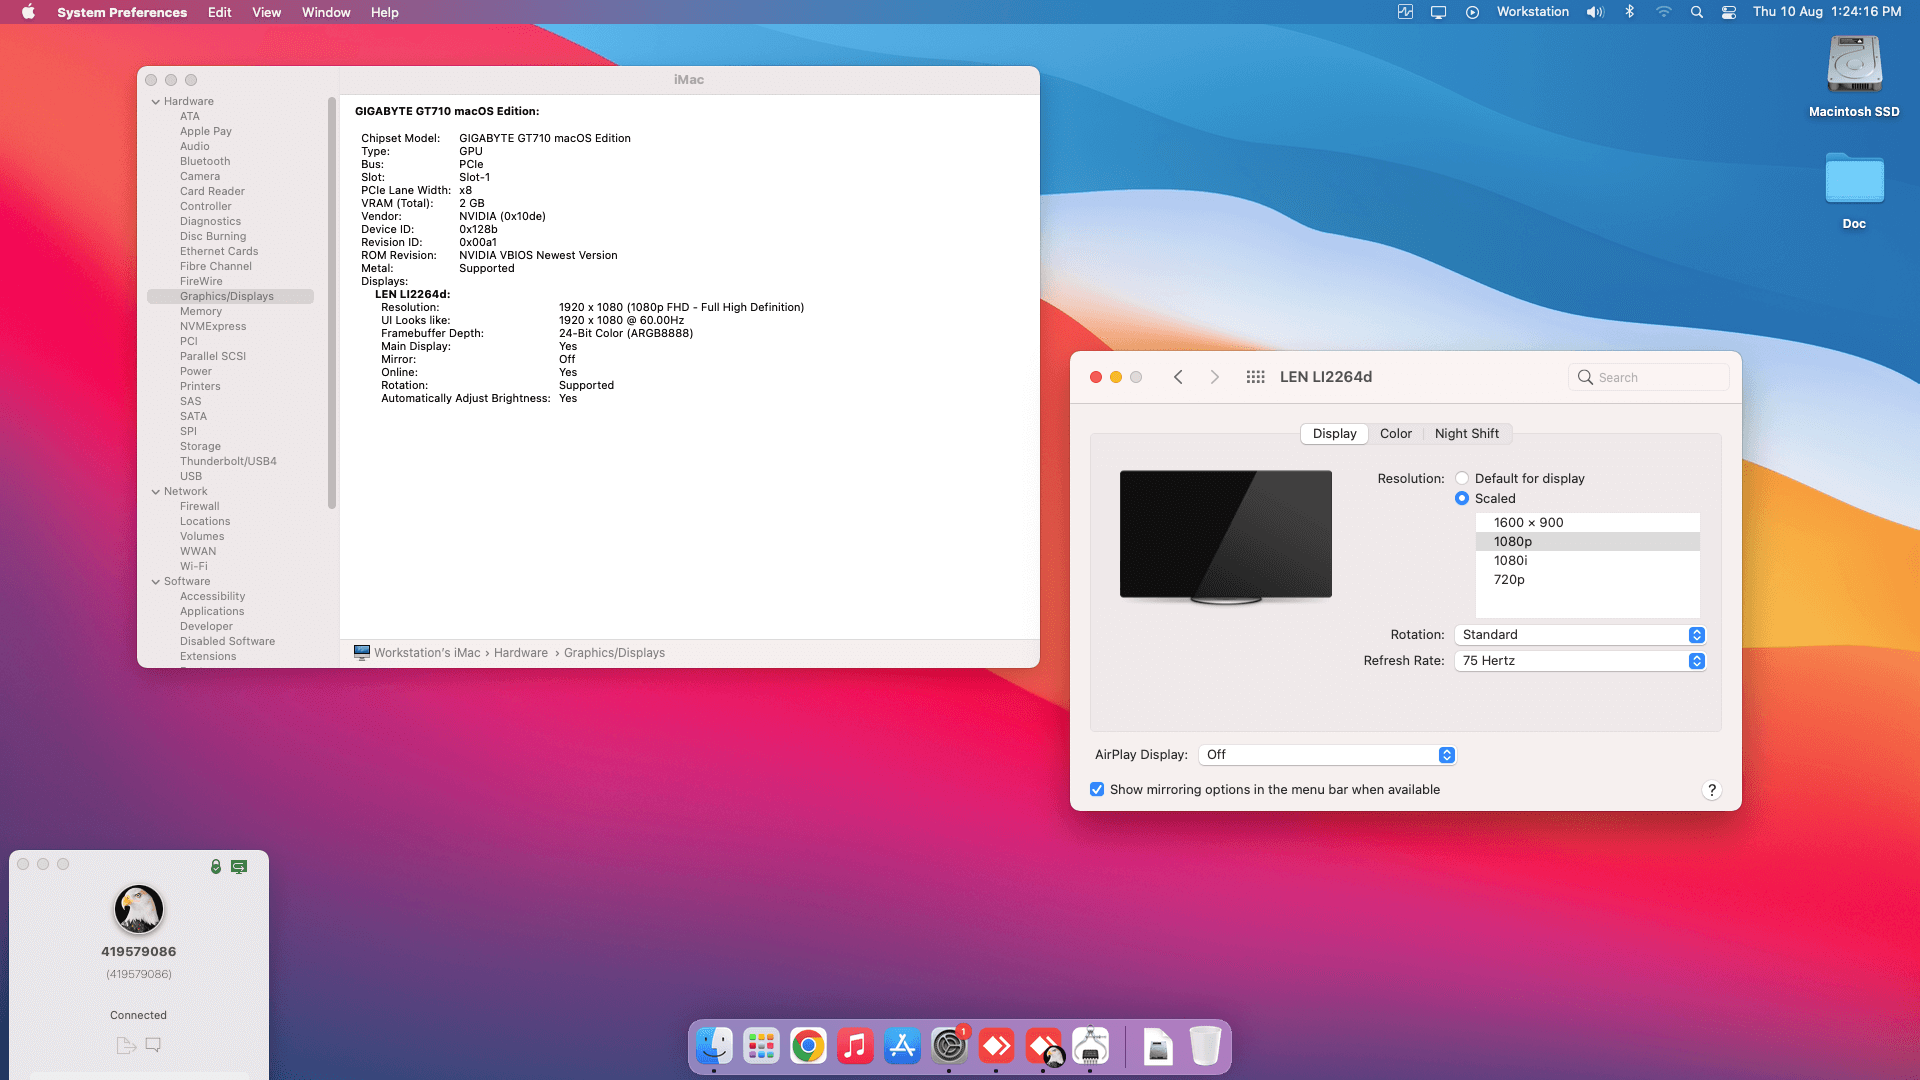Click the System Information sidebar scrollbar
Viewport: 1920px width, 1080px height.
(x=331, y=303)
